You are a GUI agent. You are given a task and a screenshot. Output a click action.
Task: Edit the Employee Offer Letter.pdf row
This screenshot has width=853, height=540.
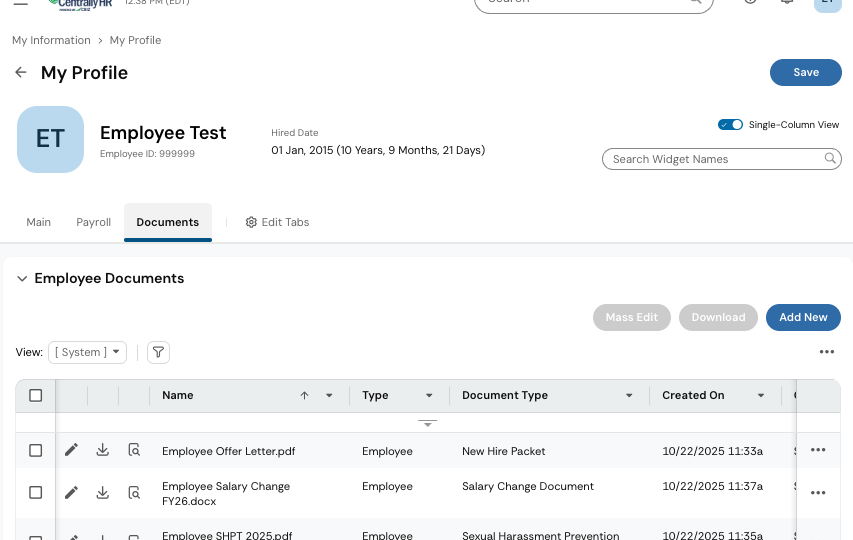71,450
